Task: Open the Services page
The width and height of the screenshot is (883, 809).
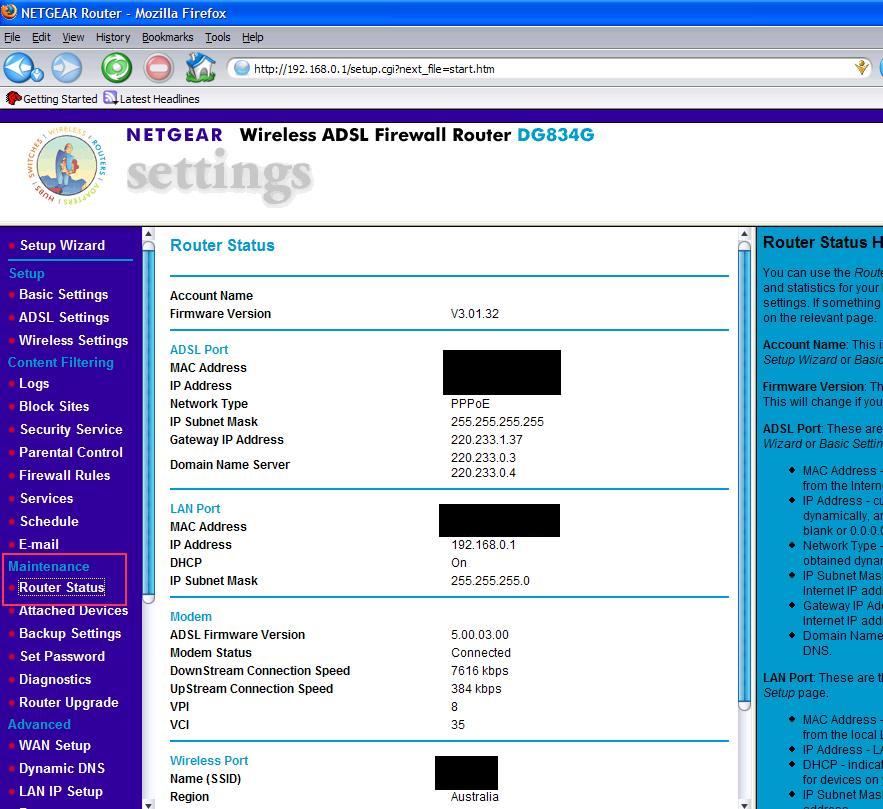Action: [47, 499]
